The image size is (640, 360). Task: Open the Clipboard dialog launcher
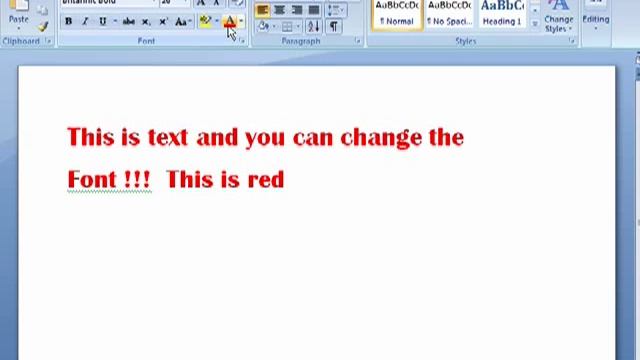[48, 41]
